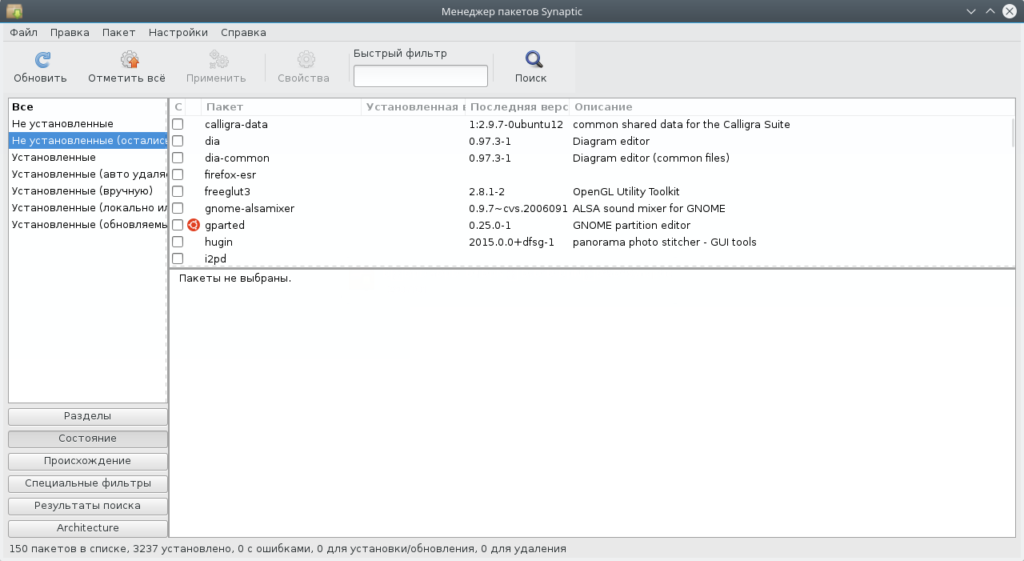Screen dimensions: 1024x561
Task: Click the Mark All Upgrades (Отметить всё) icon
Action: pyautogui.click(x=127, y=60)
